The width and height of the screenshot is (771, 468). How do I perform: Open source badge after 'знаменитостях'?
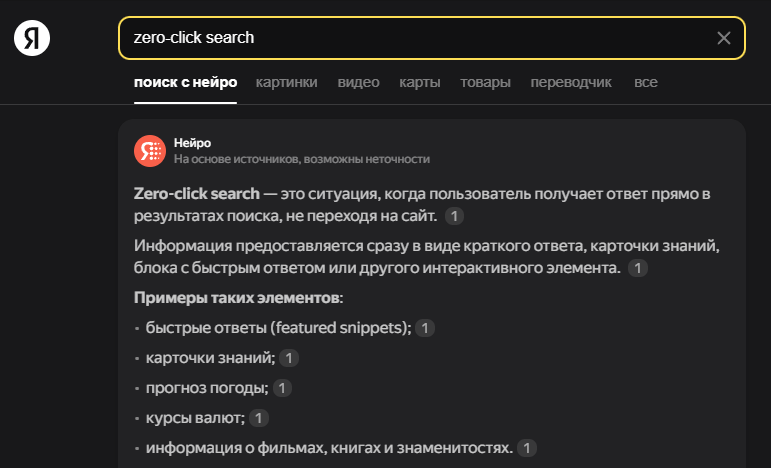pyautogui.click(x=528, y=448)
